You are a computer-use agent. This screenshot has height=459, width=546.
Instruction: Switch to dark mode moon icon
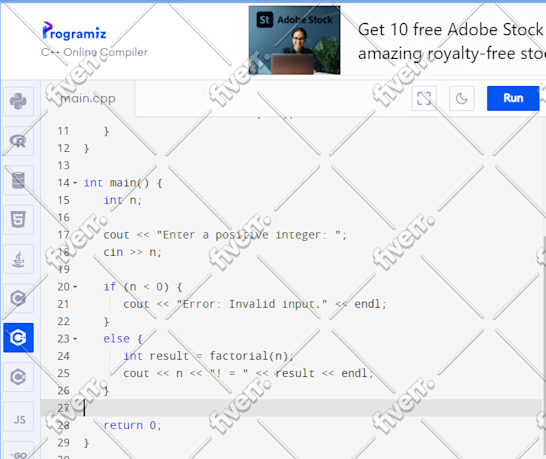coord(461,98)
